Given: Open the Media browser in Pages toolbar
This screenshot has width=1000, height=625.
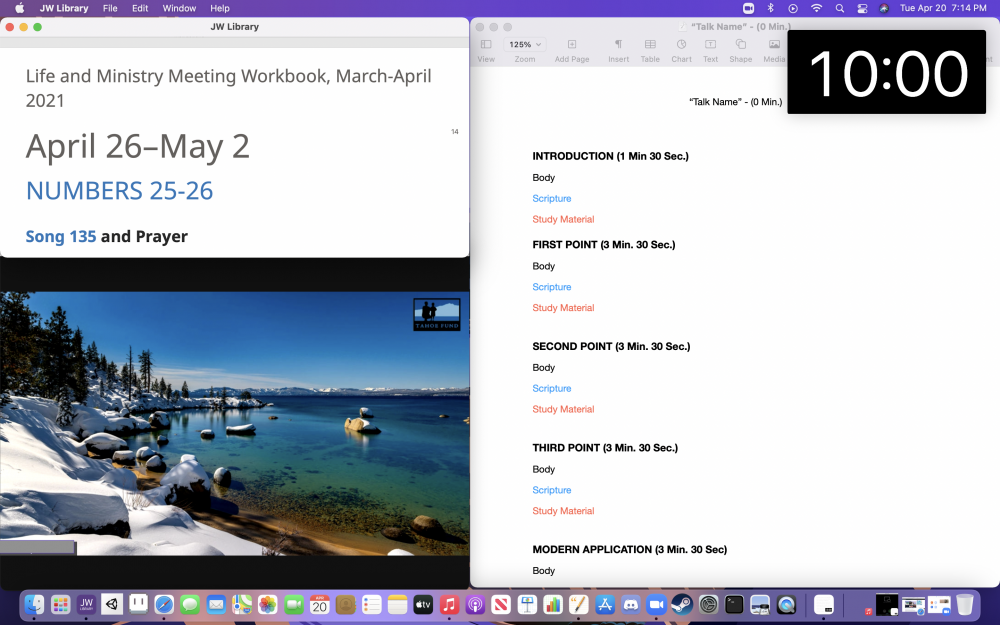Looking at the screenshot, I should (774, 45).
